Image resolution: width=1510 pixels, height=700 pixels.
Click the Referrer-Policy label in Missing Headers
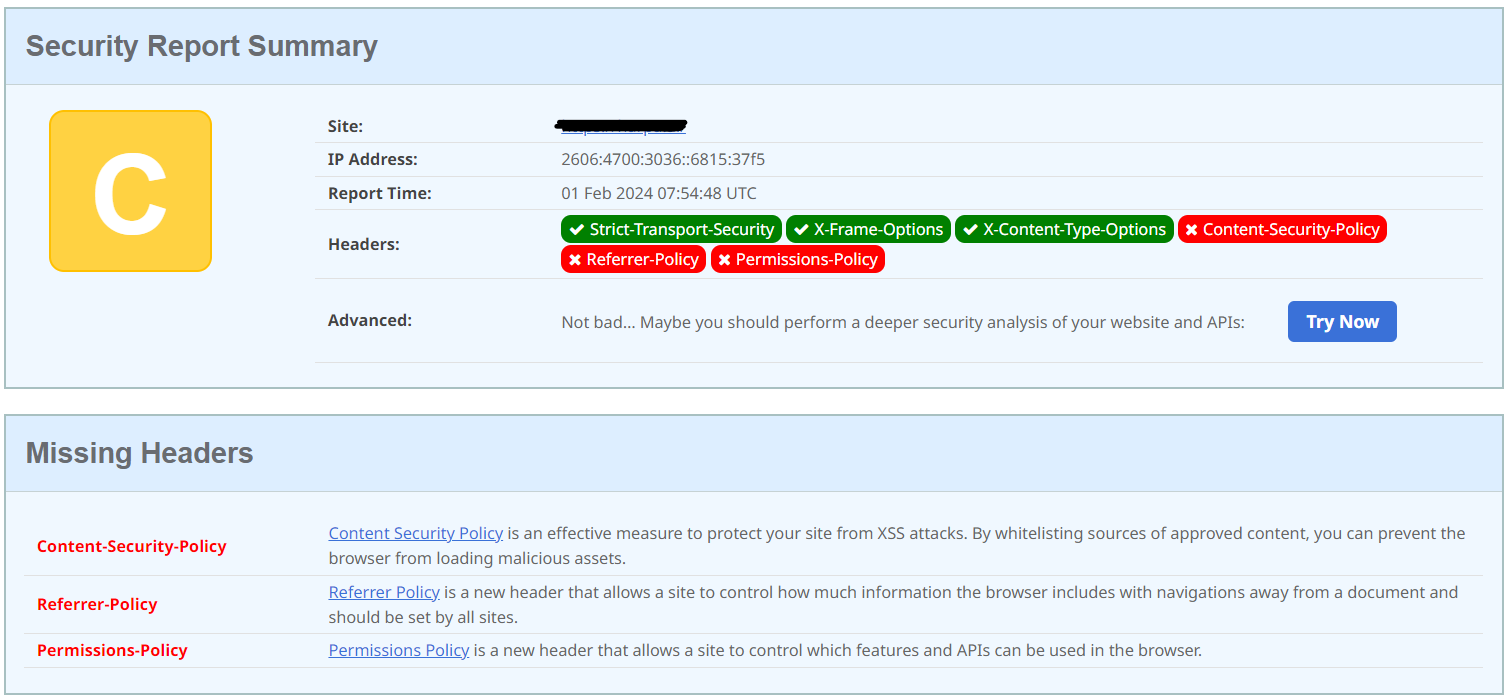[95, 604]
